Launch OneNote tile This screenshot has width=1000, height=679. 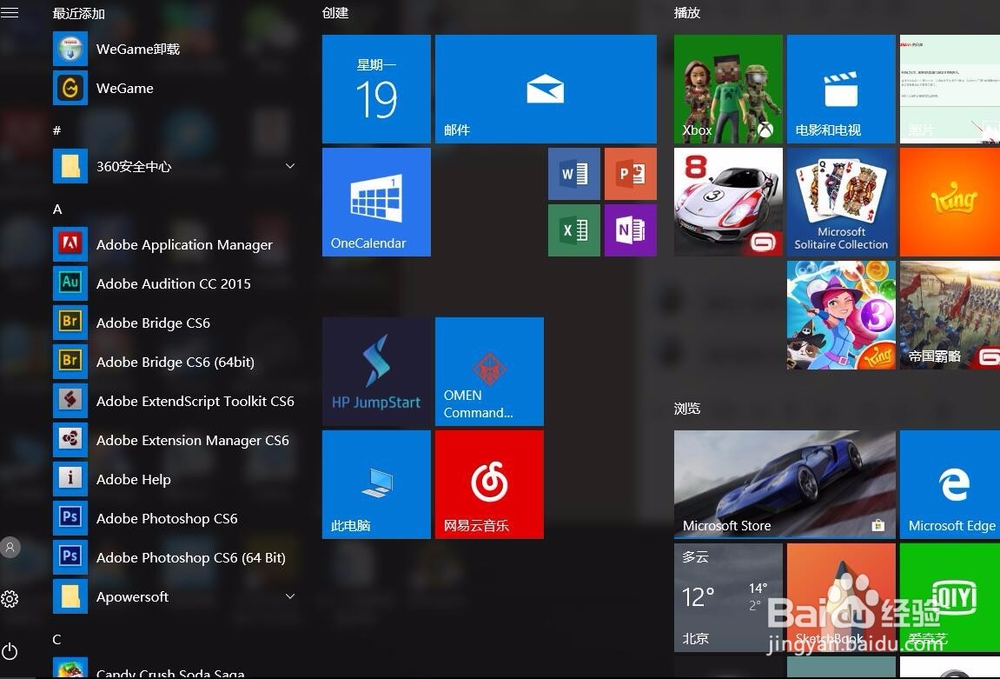(x=630, y=230)
